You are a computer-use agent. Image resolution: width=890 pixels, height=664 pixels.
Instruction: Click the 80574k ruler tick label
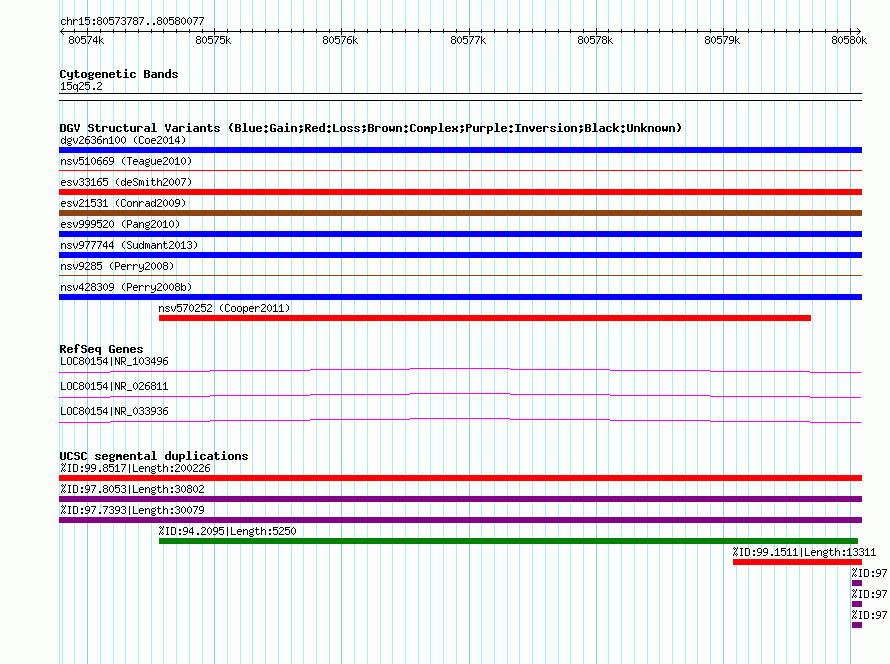(x=86, y=40)
